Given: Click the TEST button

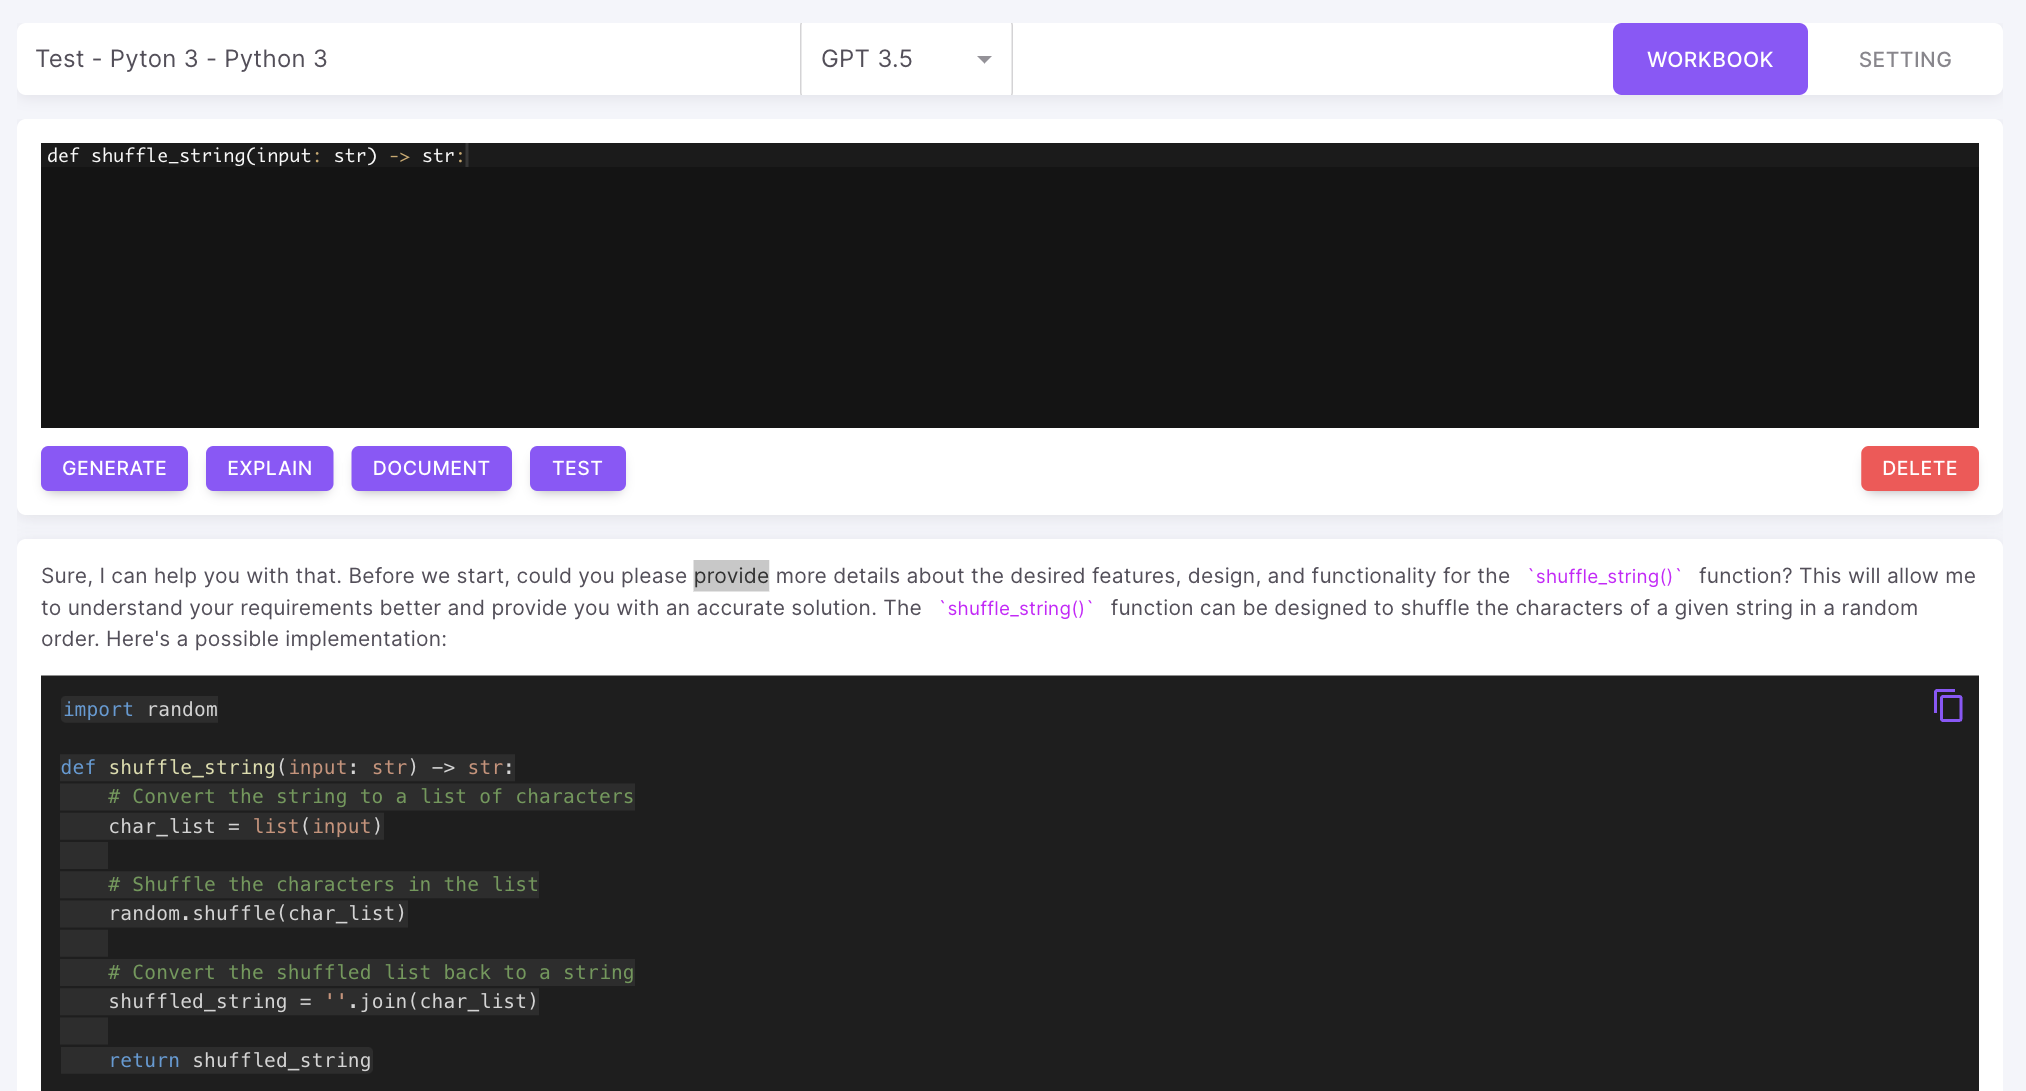Looking at the screenshot, I should coord(577,468).
